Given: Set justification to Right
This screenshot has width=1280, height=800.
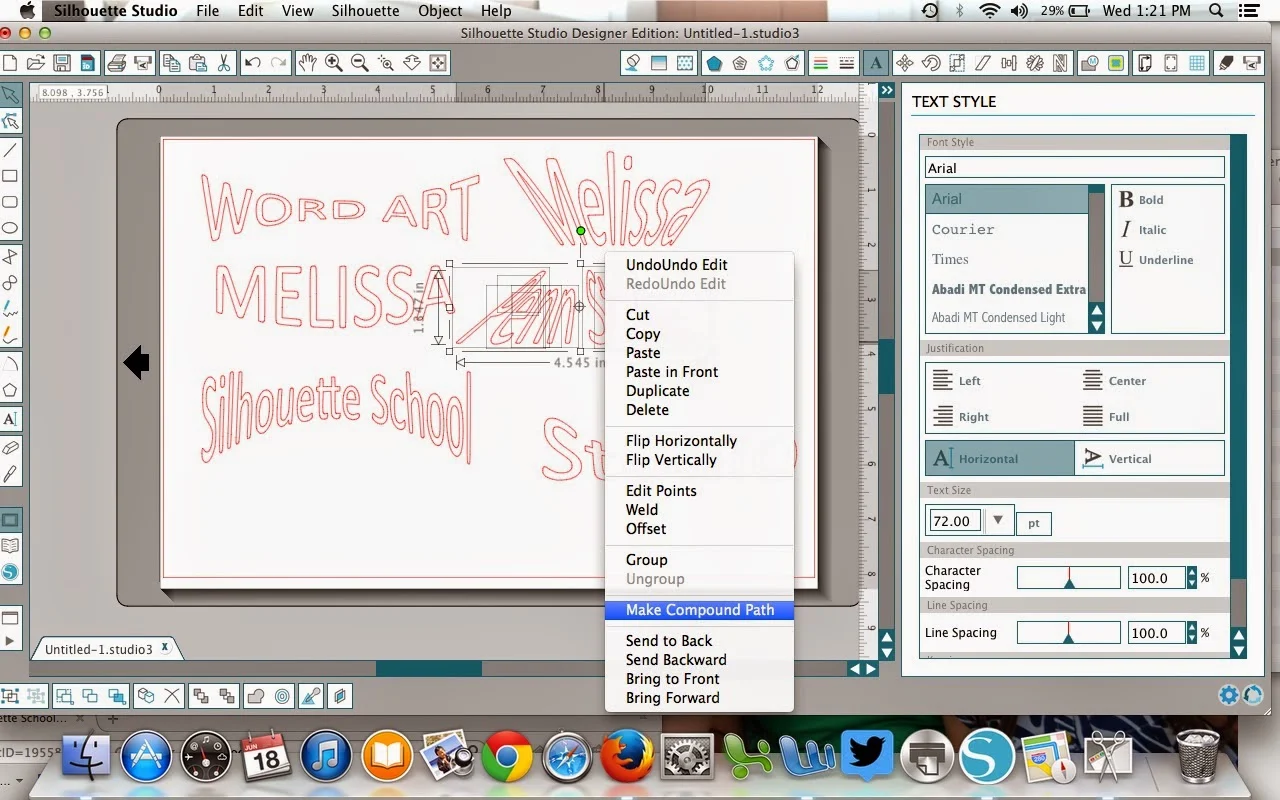Looking at the screenshot, I should 961,416.
